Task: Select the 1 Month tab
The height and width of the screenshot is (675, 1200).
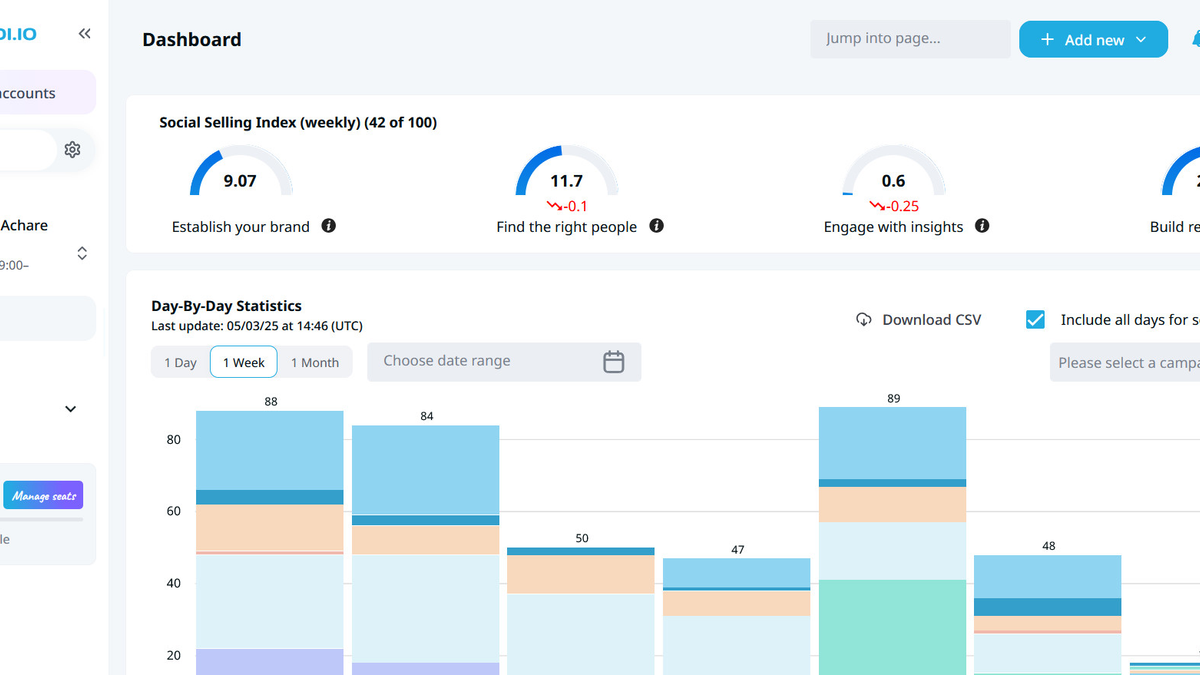Action: [x=315, y=362]
